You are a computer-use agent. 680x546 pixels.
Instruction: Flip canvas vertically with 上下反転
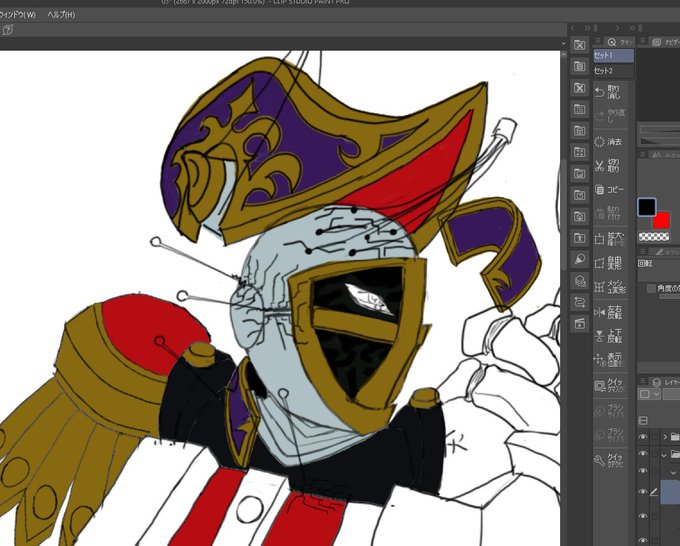pyautogui.click(x=609, y=336)
